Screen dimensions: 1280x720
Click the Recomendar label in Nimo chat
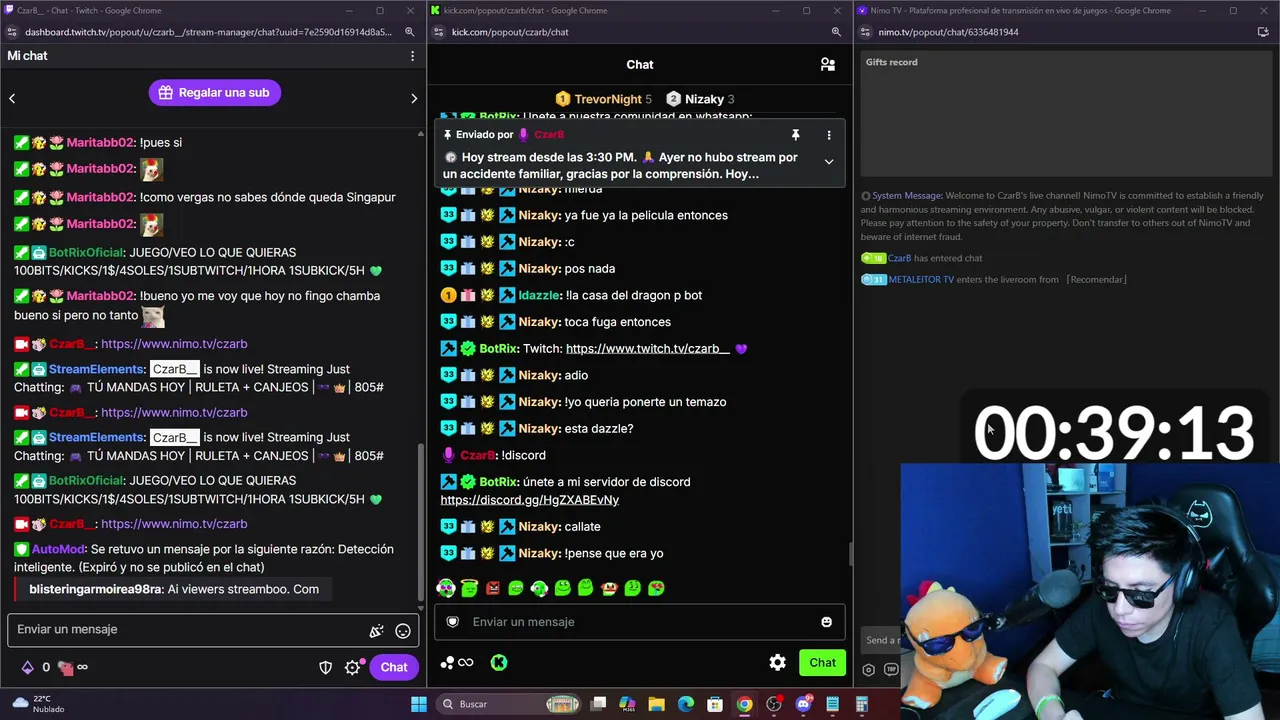(x=1096, y=280)
